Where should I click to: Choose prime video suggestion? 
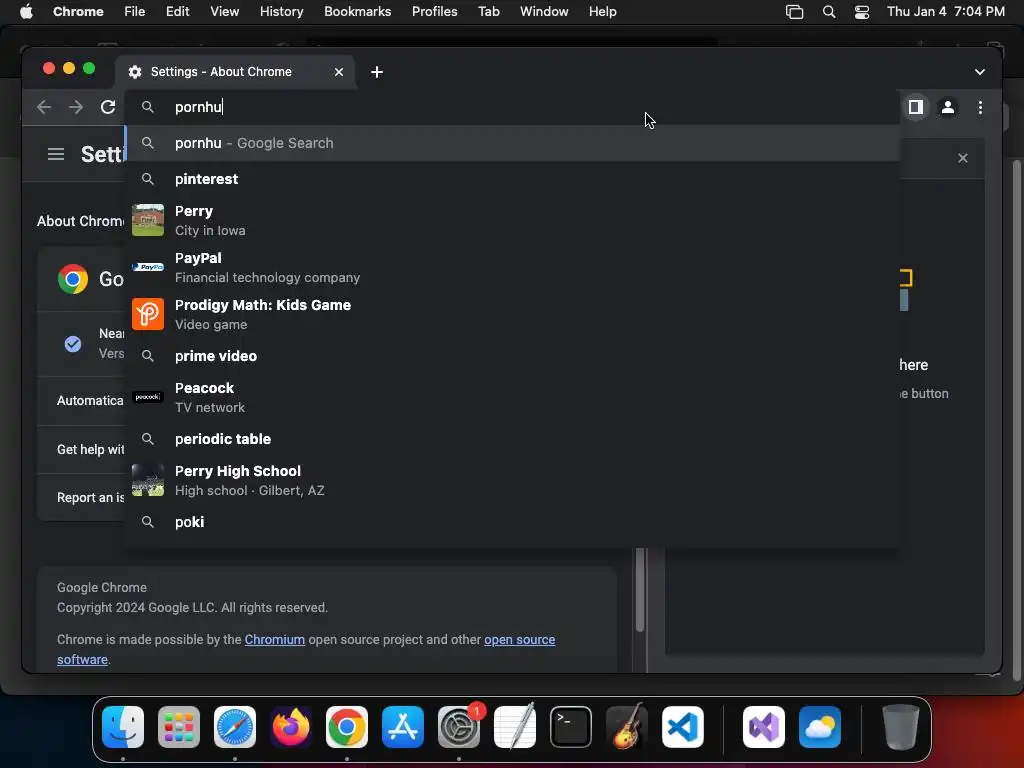pyautogui.click(x=513, y=356)
